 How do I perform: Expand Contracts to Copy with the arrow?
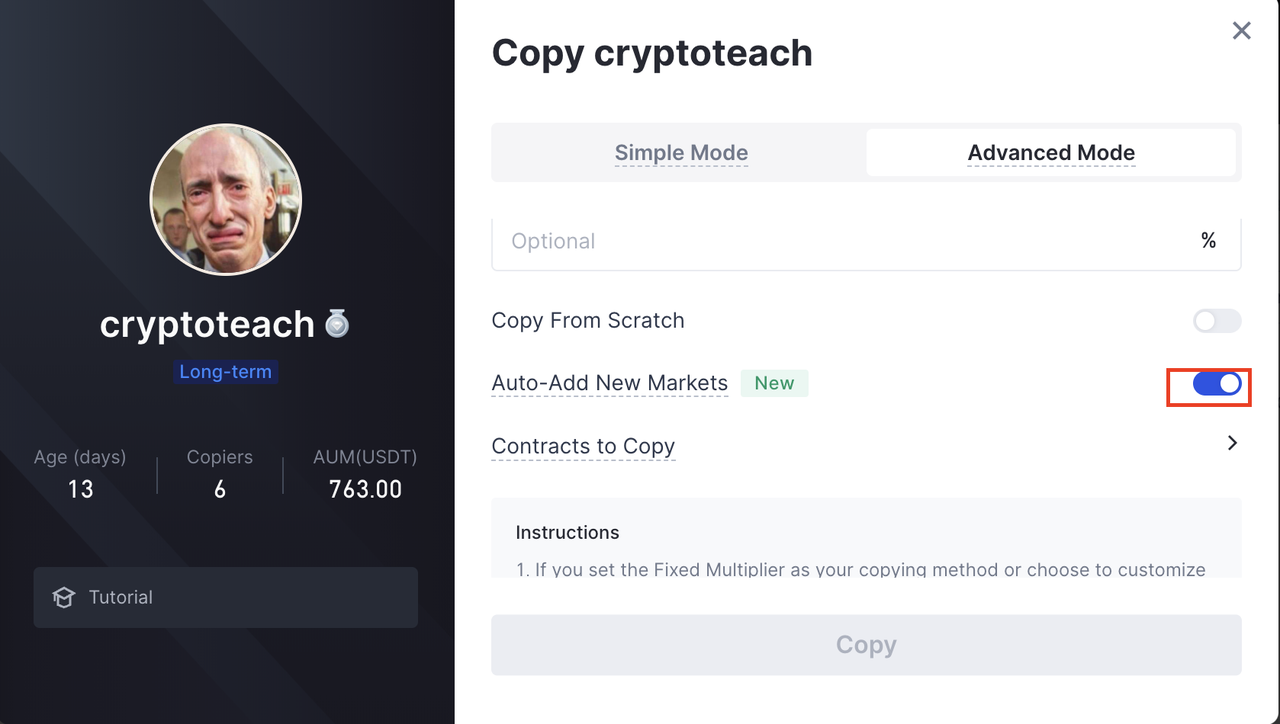pyautogui.click(x=1232, y=443)
